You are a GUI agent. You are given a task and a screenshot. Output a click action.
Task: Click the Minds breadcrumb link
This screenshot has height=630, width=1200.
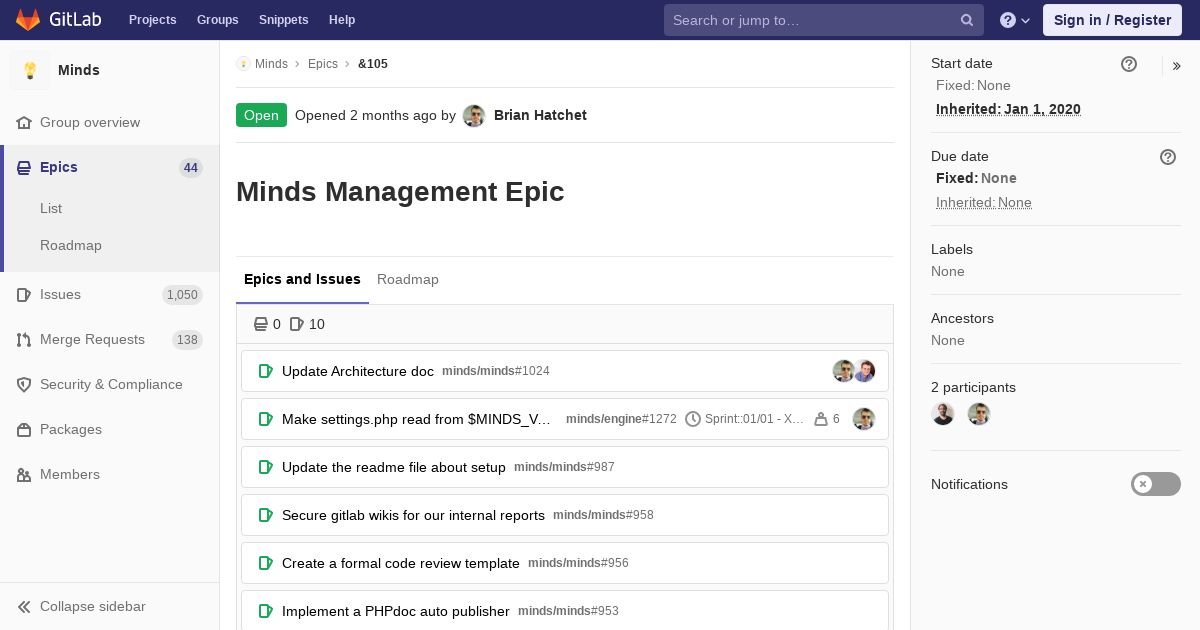(x=271, y=64)
